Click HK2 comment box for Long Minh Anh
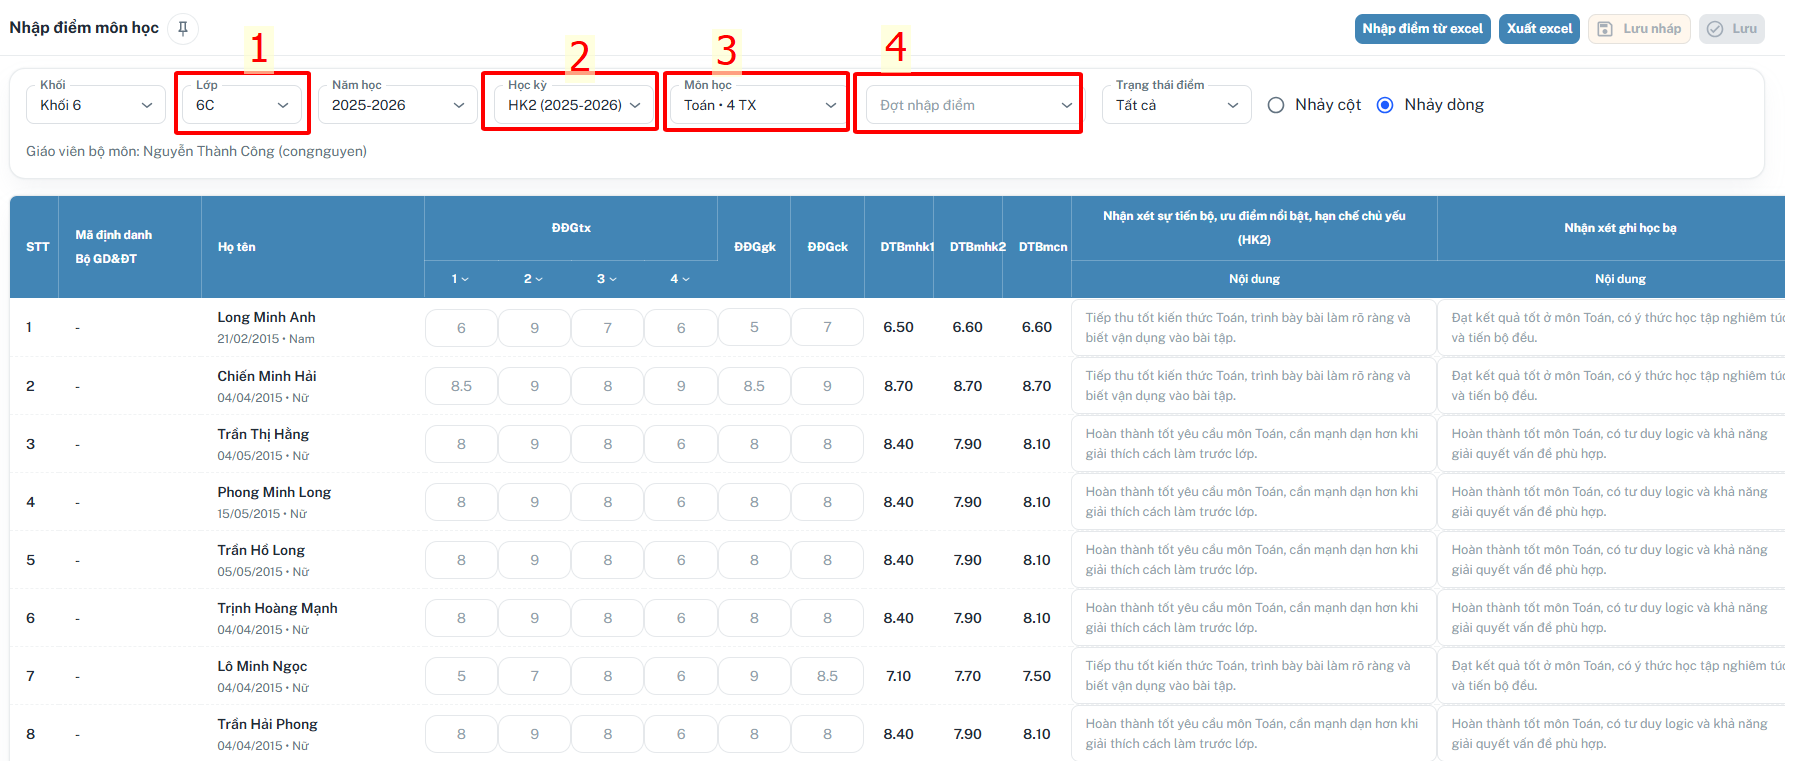Screen dimensions: 1807x761 point(1254,328)
